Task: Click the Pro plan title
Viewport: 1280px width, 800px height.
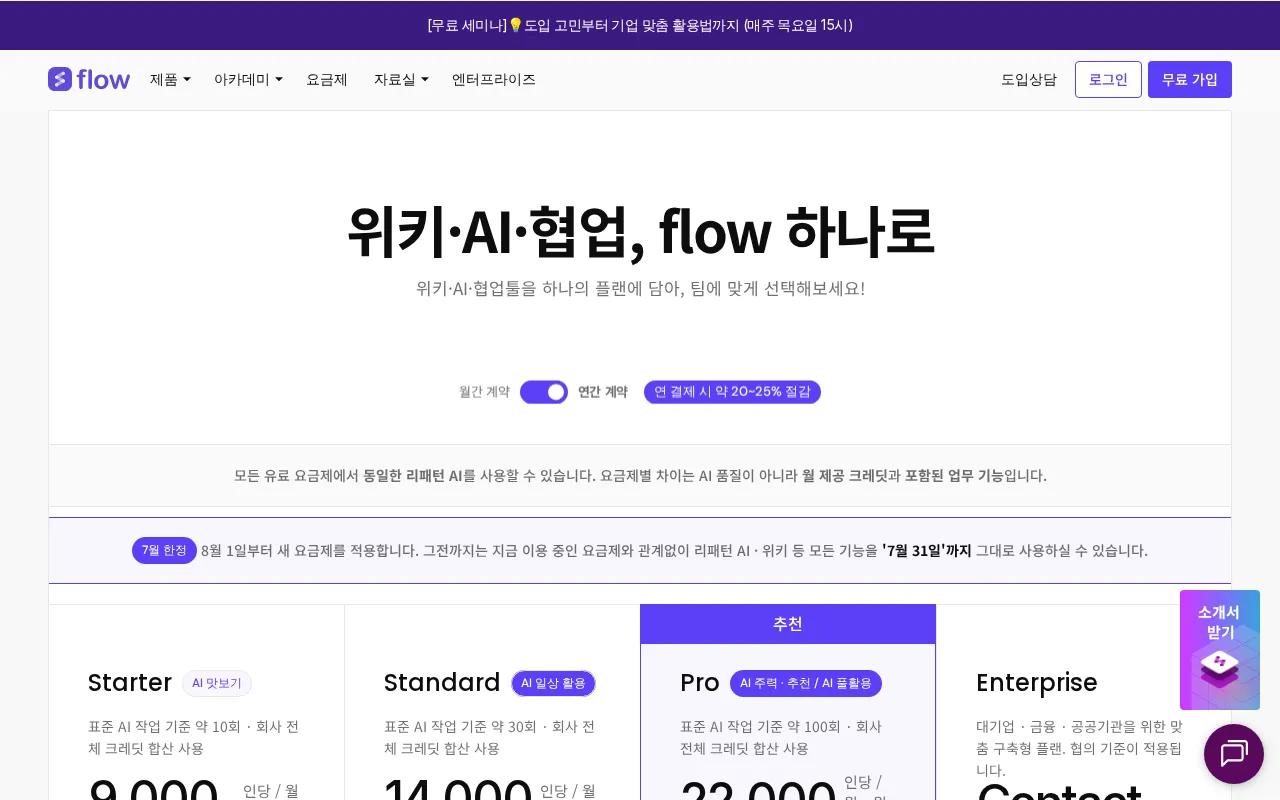Action: tap(700, 683)
